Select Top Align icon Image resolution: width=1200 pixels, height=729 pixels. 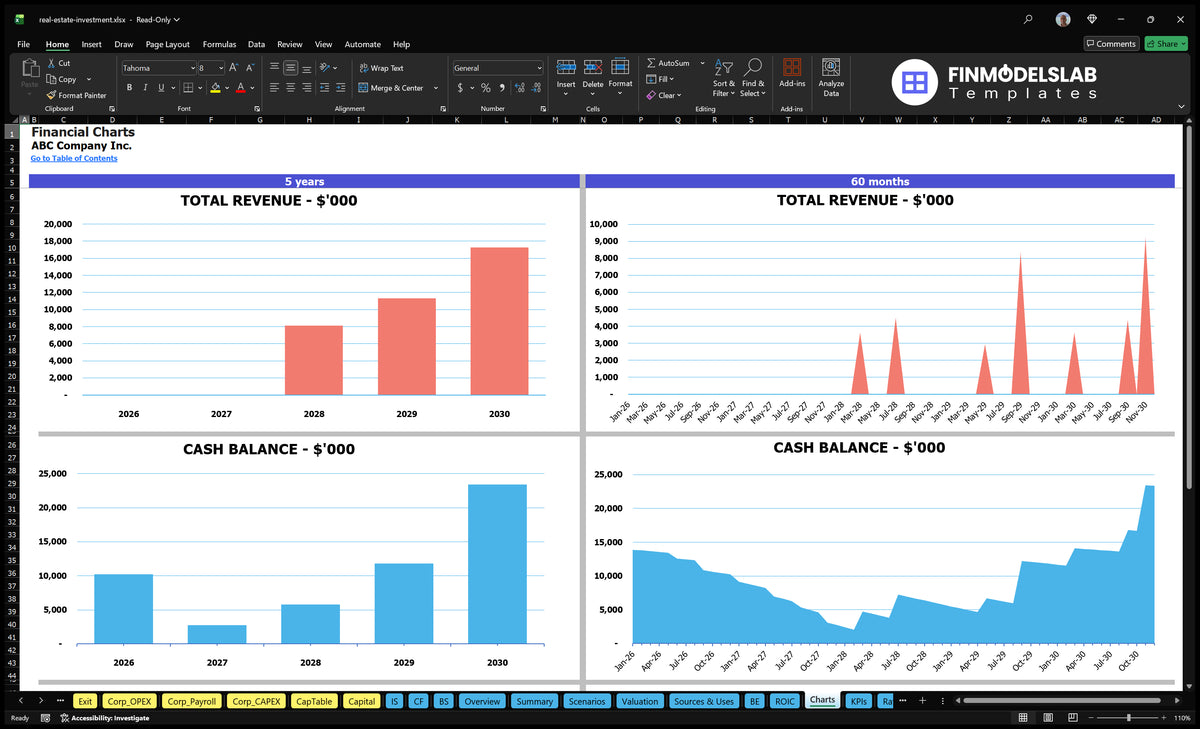274,68
